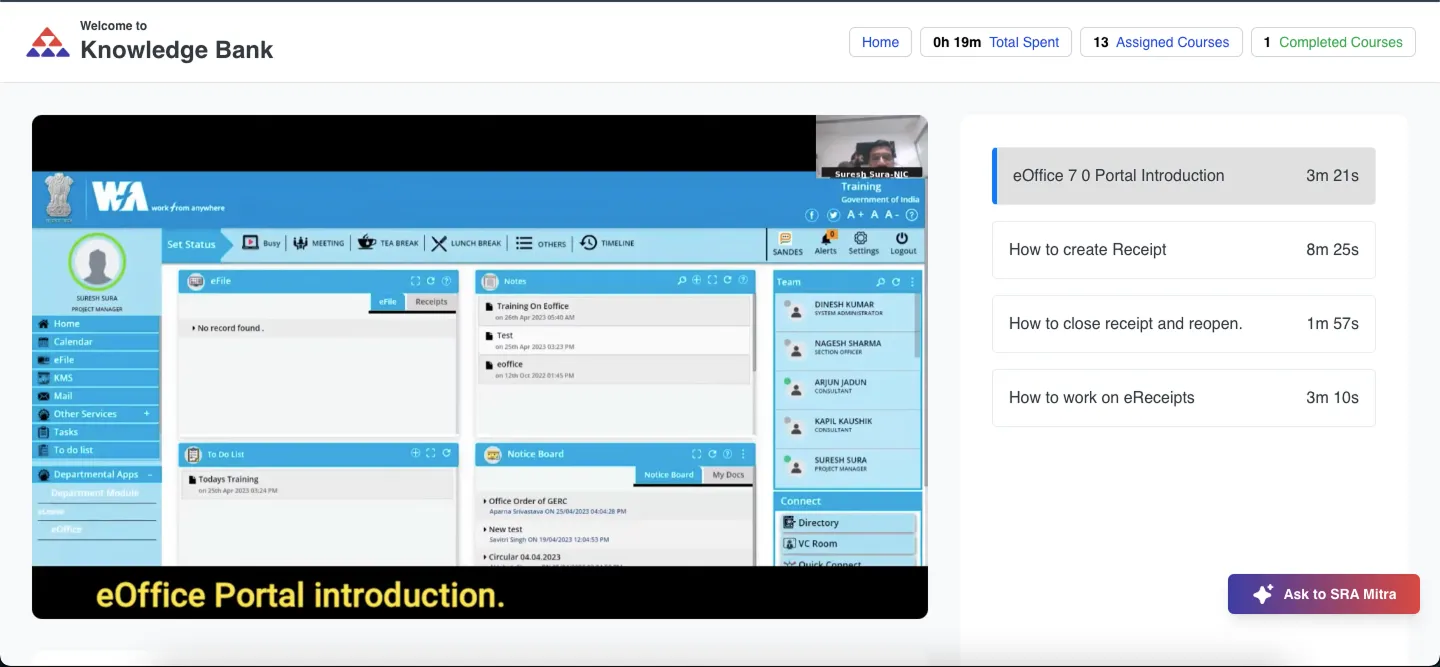Screen dimensions: 1440x667
Task: Open the How to create Receipt lesson
Action: 1183,250
